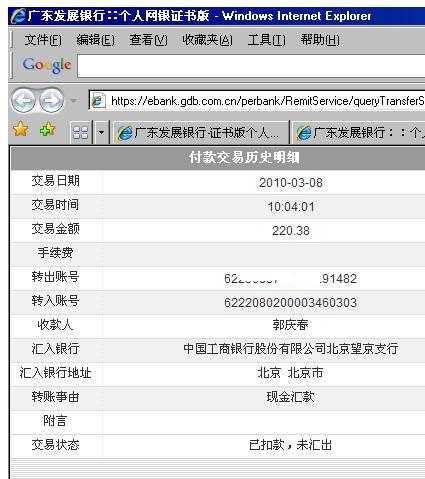Click the payee name 郭庆春
Screen dimensions: 425x479
pyautogui.click(x=290, y=325)
